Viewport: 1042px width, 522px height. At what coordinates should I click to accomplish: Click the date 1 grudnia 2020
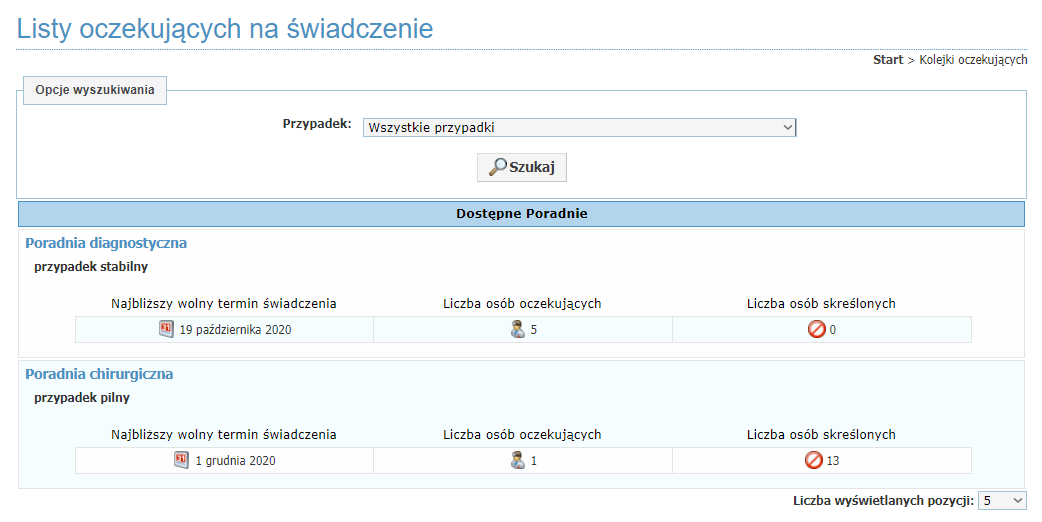[235, 461]
